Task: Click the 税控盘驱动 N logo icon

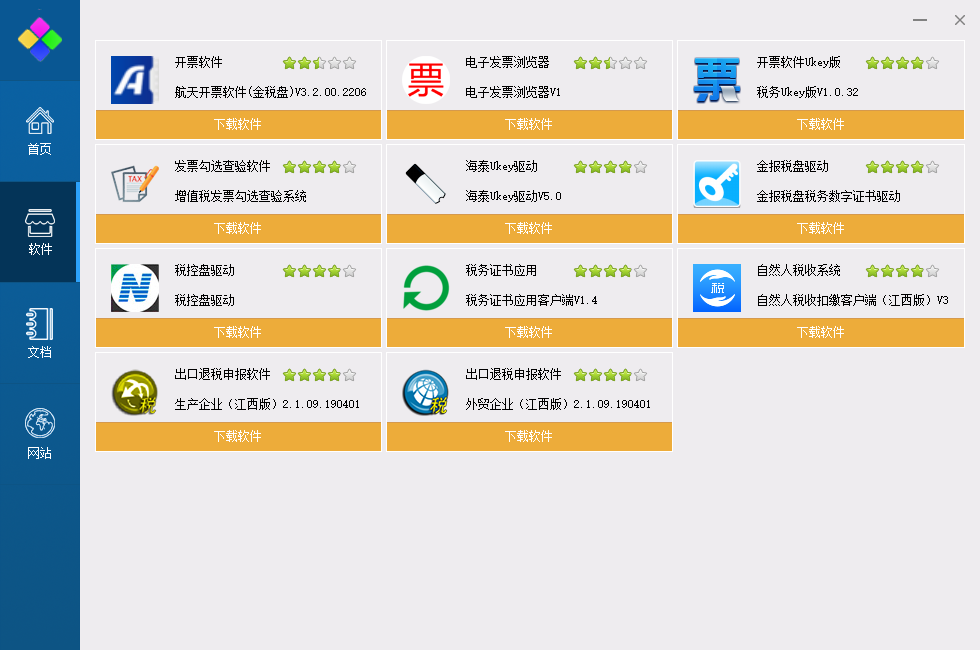Action: point(134,288)
